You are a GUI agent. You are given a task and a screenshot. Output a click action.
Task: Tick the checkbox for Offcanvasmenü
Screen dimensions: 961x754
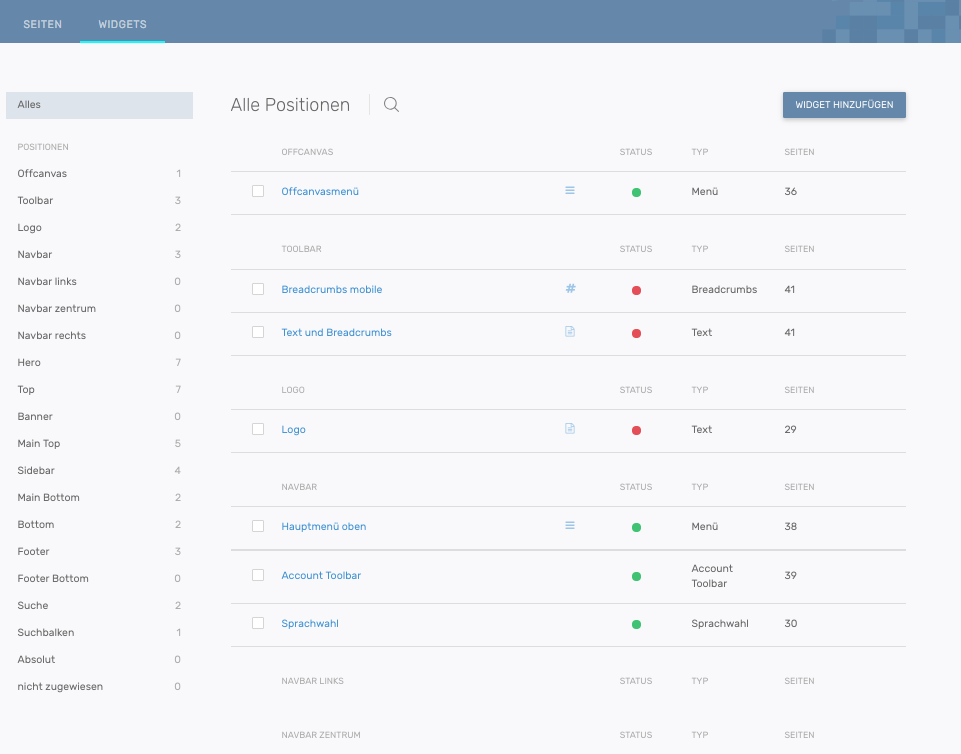pos(258,191)
